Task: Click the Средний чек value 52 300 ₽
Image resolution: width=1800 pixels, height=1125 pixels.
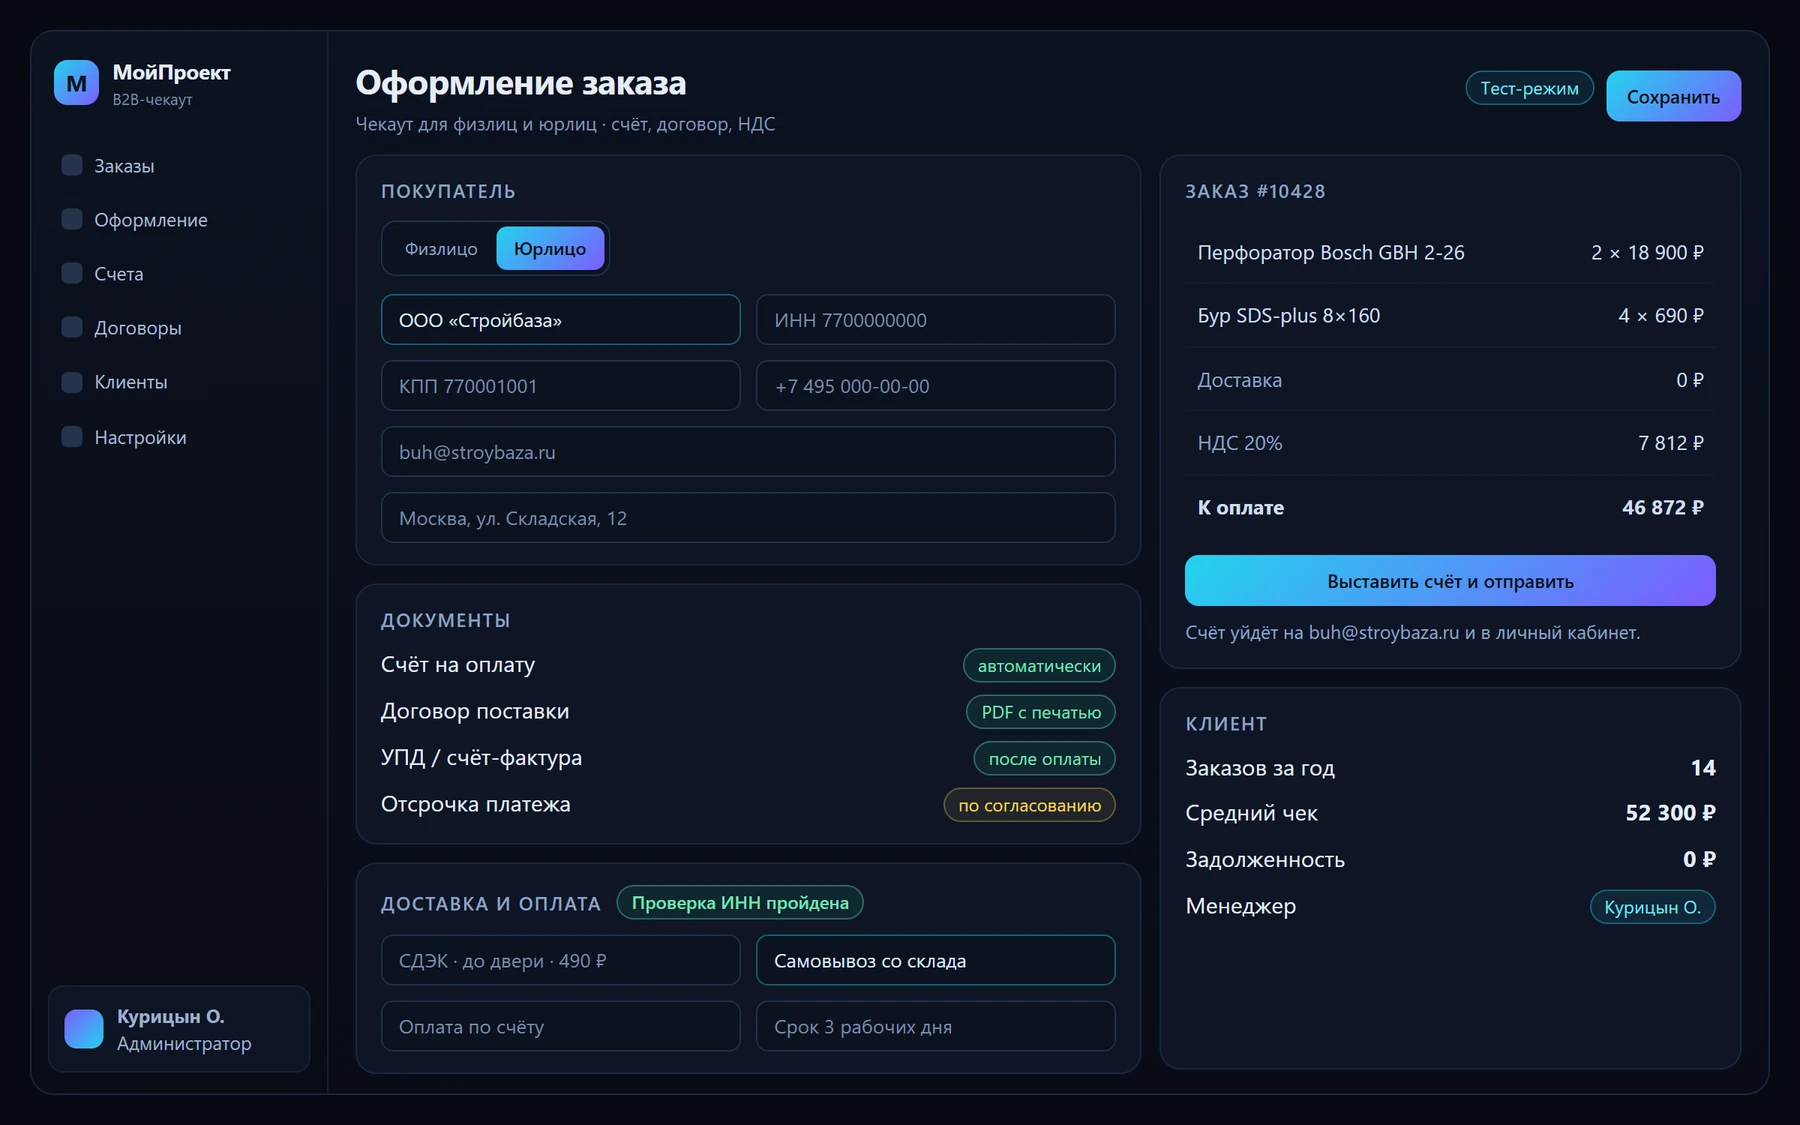Action: point(1670,813)
